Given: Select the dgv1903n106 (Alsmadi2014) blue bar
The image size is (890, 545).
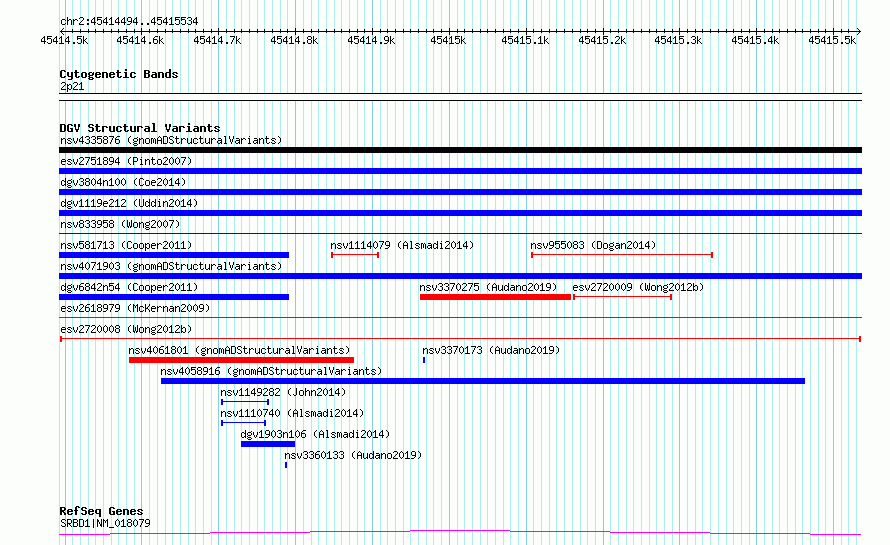Looking at the screenshot, I should pos(268,444).
